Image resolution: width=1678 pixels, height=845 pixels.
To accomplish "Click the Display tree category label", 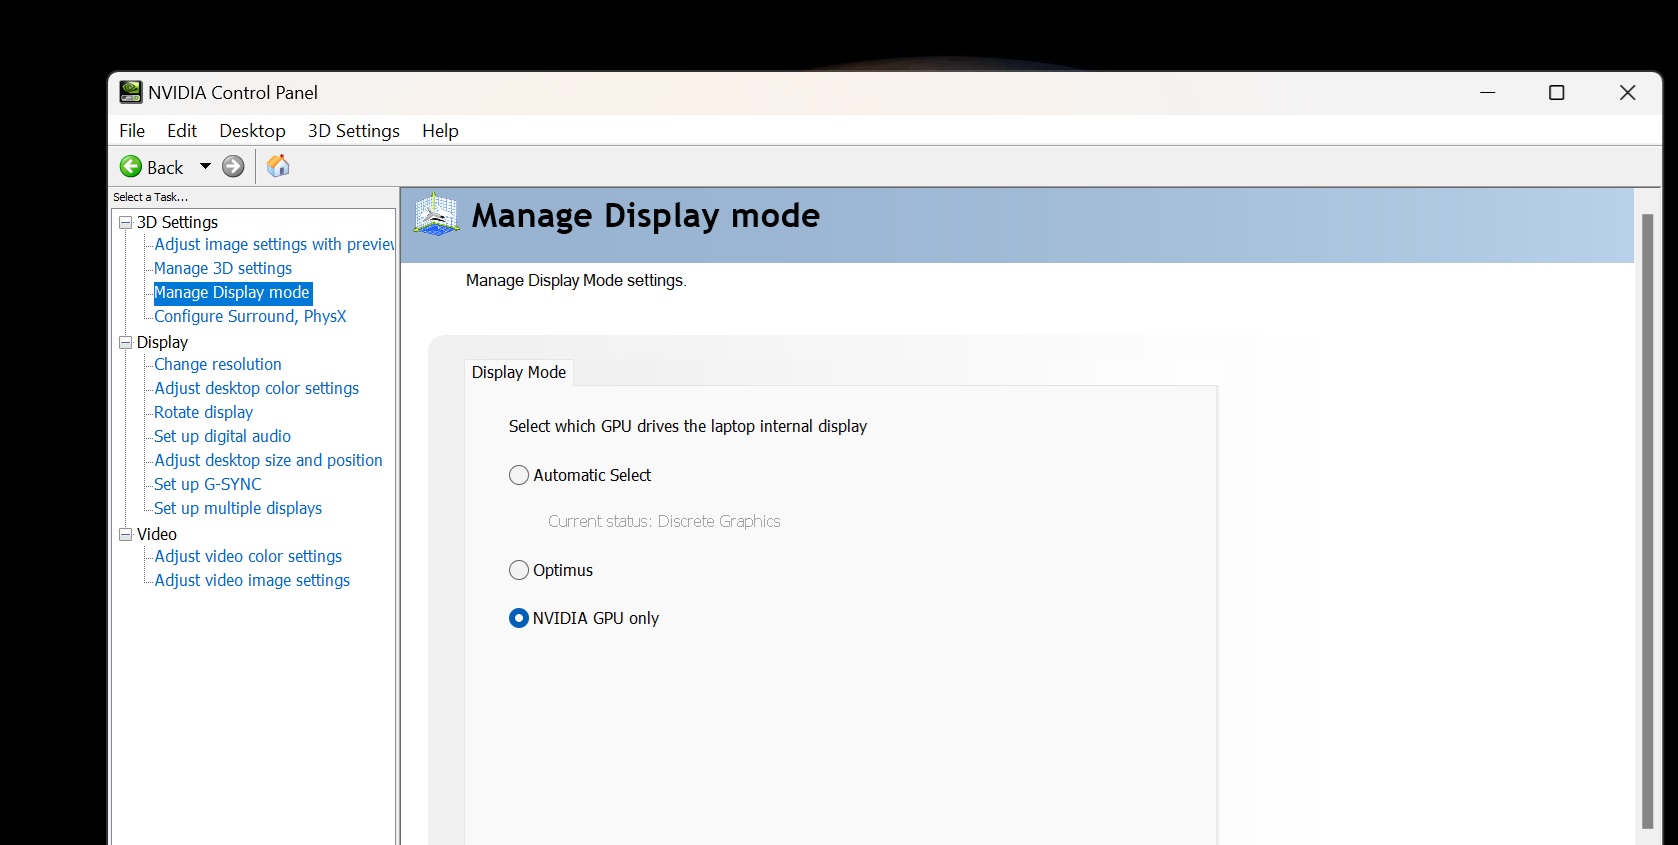I will pyautogui.click(x=162, y=342).
